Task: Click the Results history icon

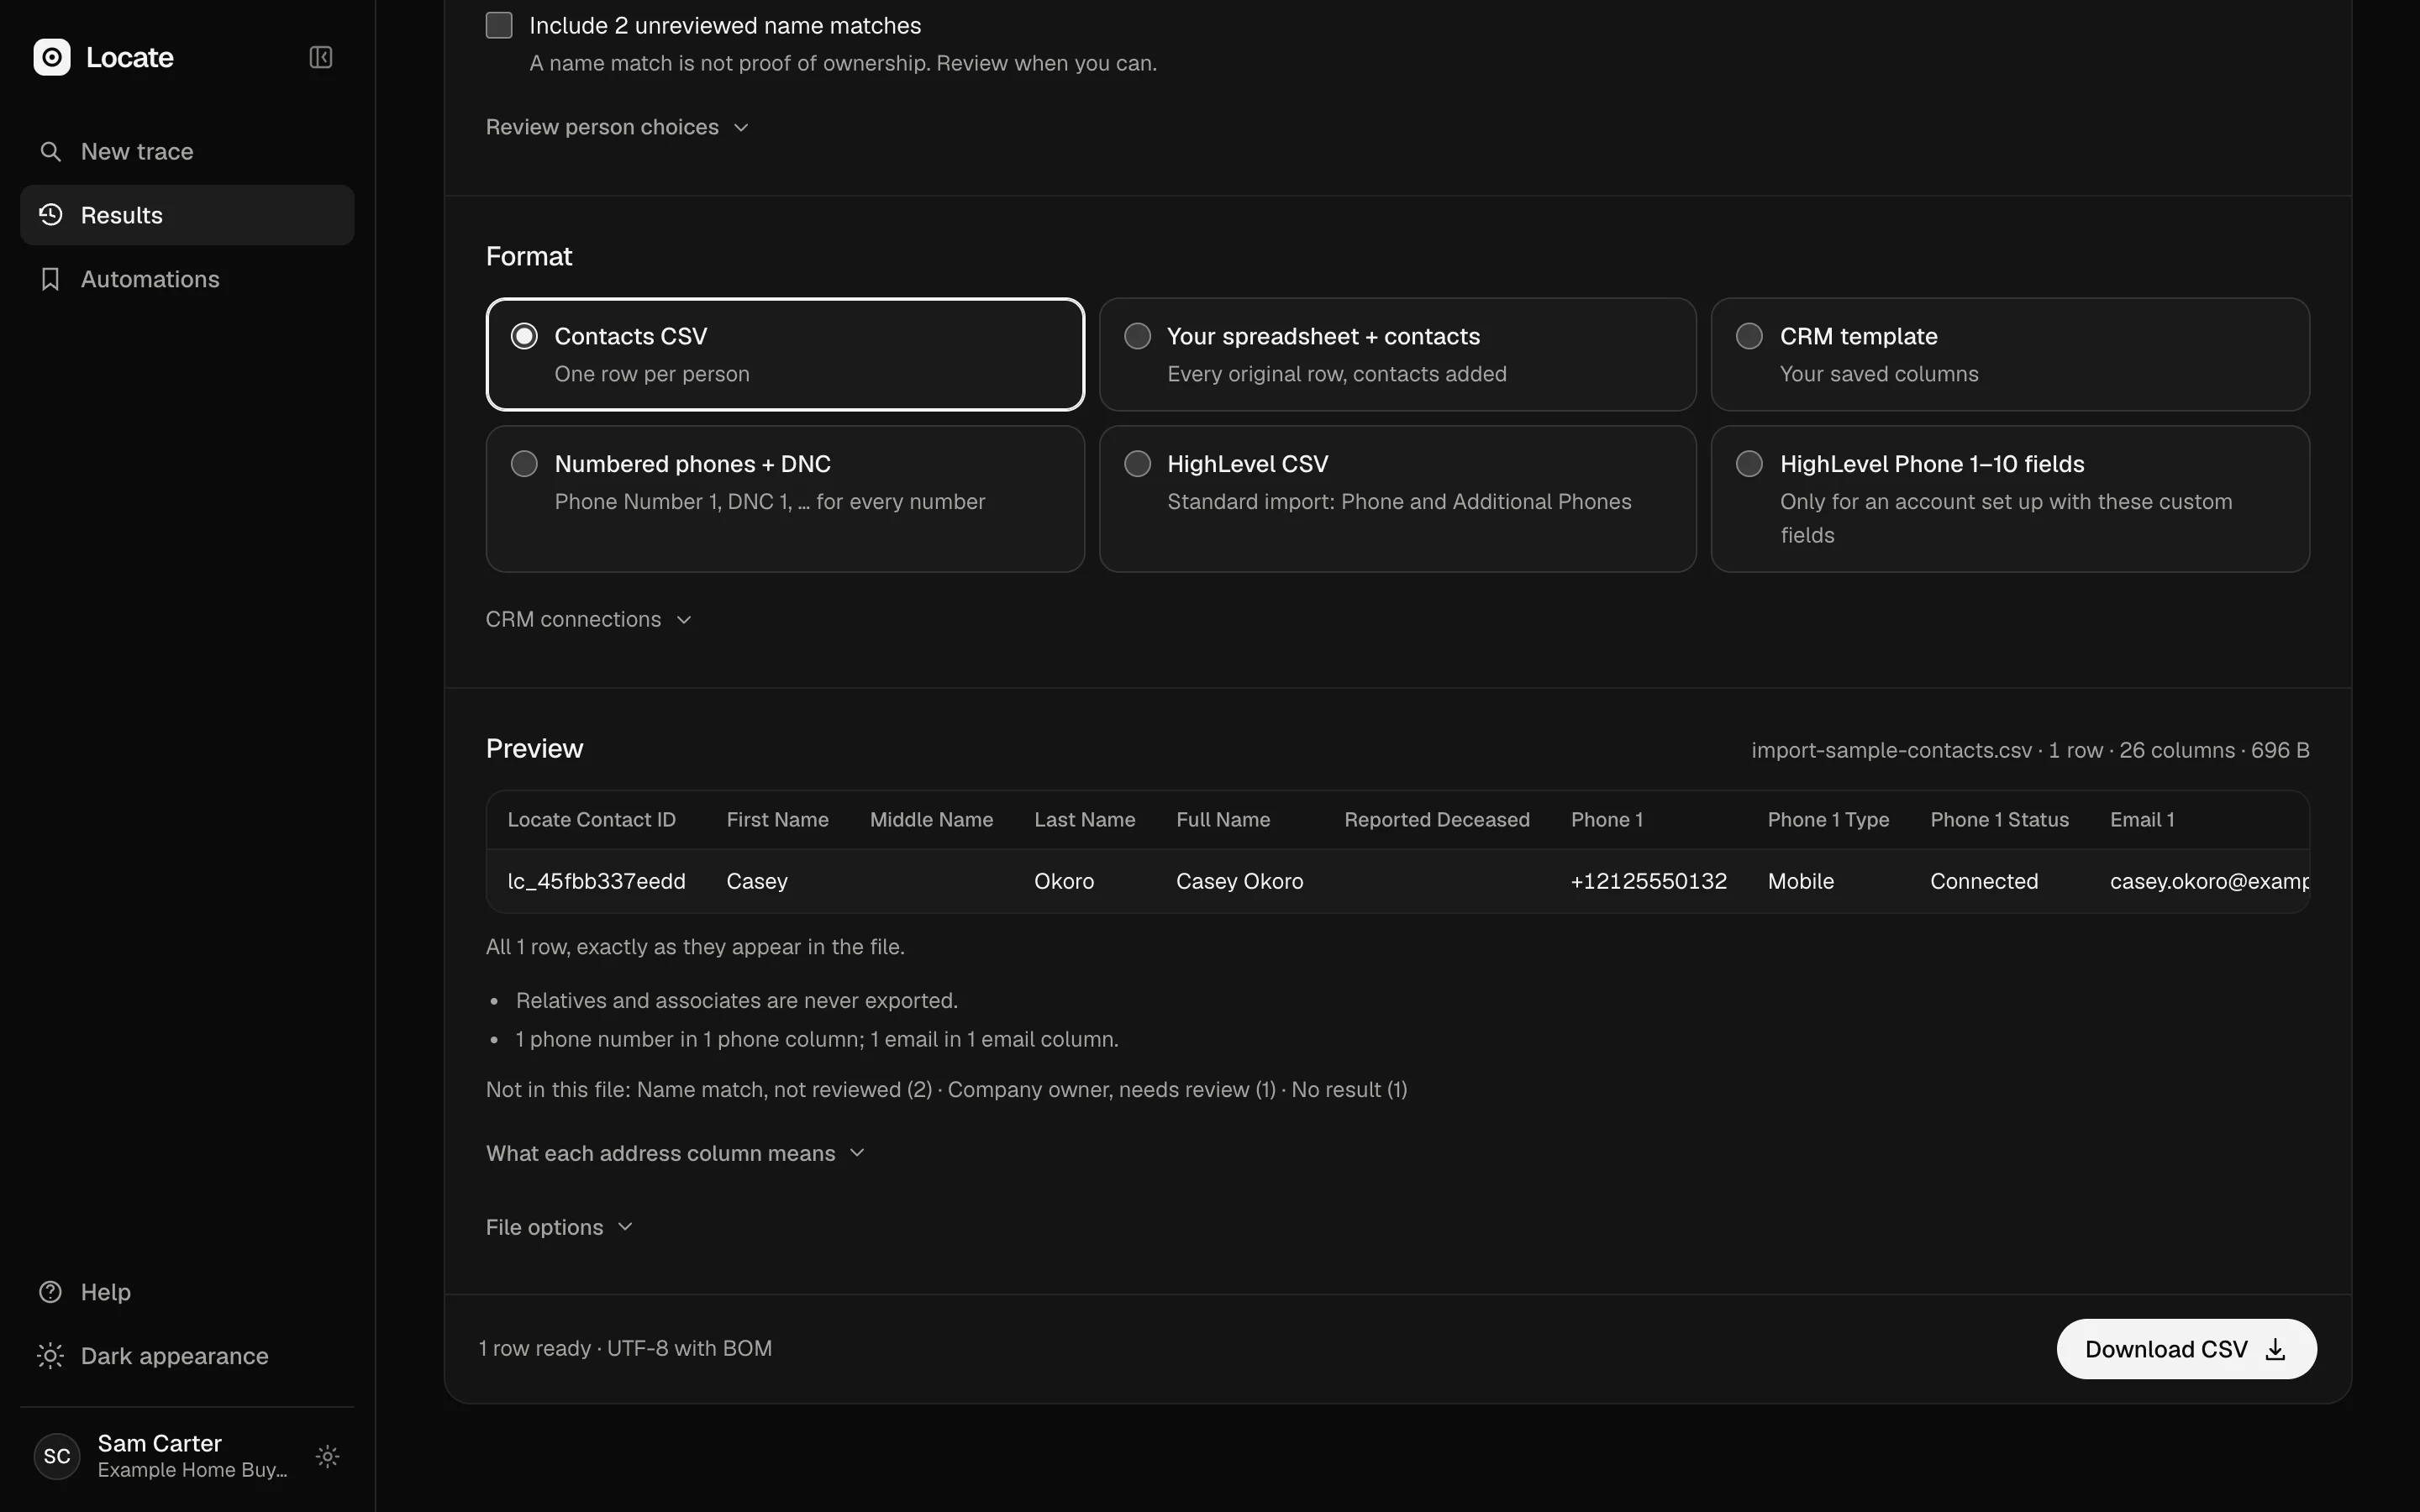Action: 50,215
